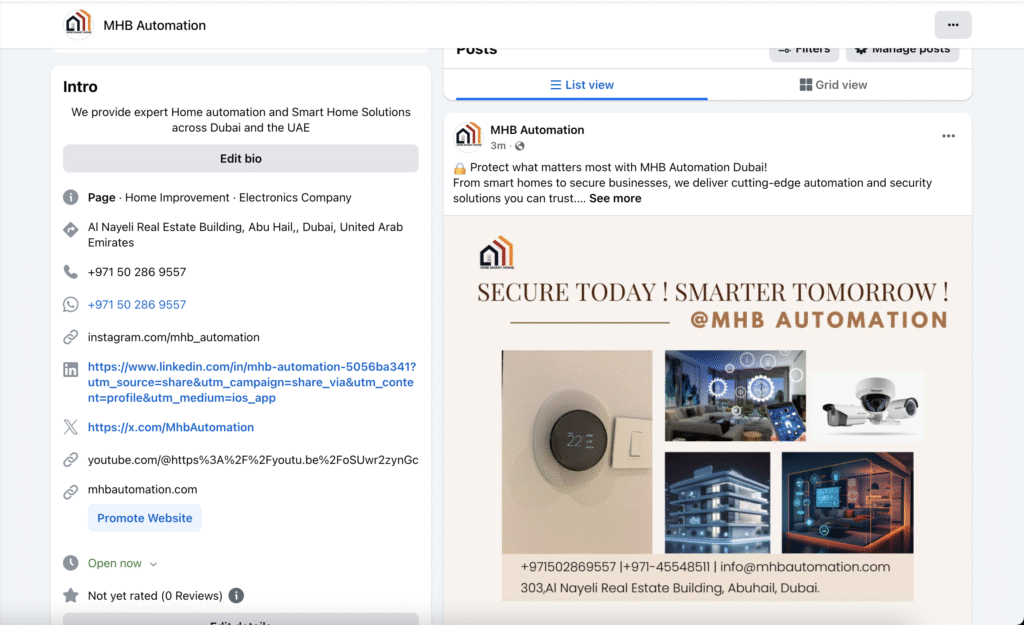This screenshot has width=1024, height=625.
Task: Click the X (Twitter) icon in Intro
Action: pyautogui.click(x=71, y=427)
